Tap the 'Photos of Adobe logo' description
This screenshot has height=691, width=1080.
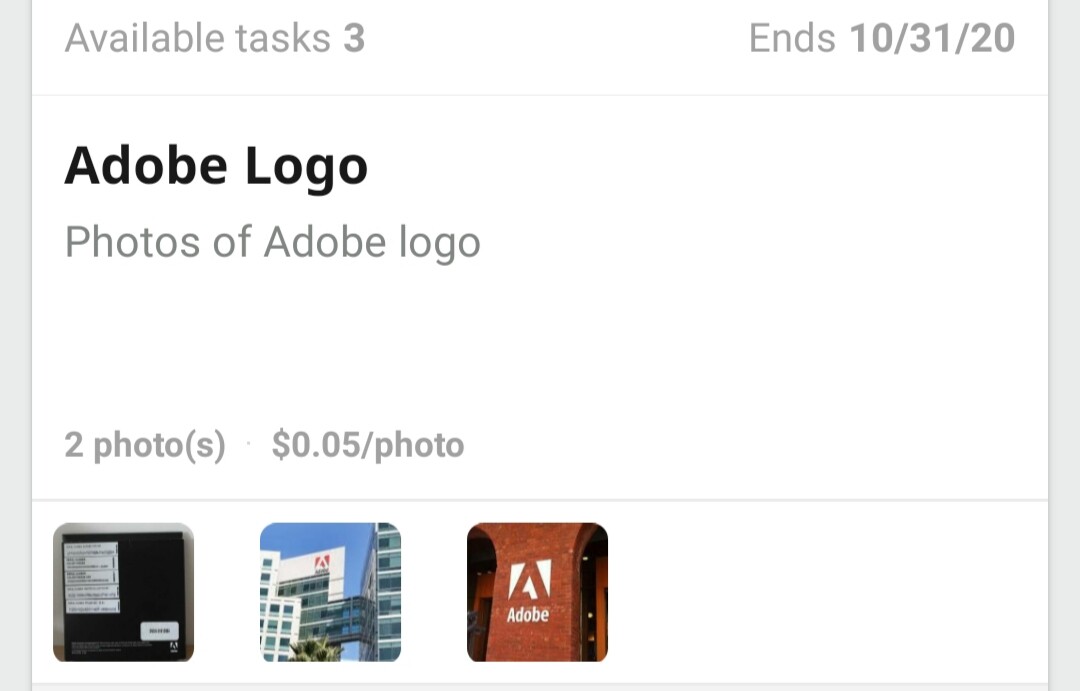click(273, 243)
